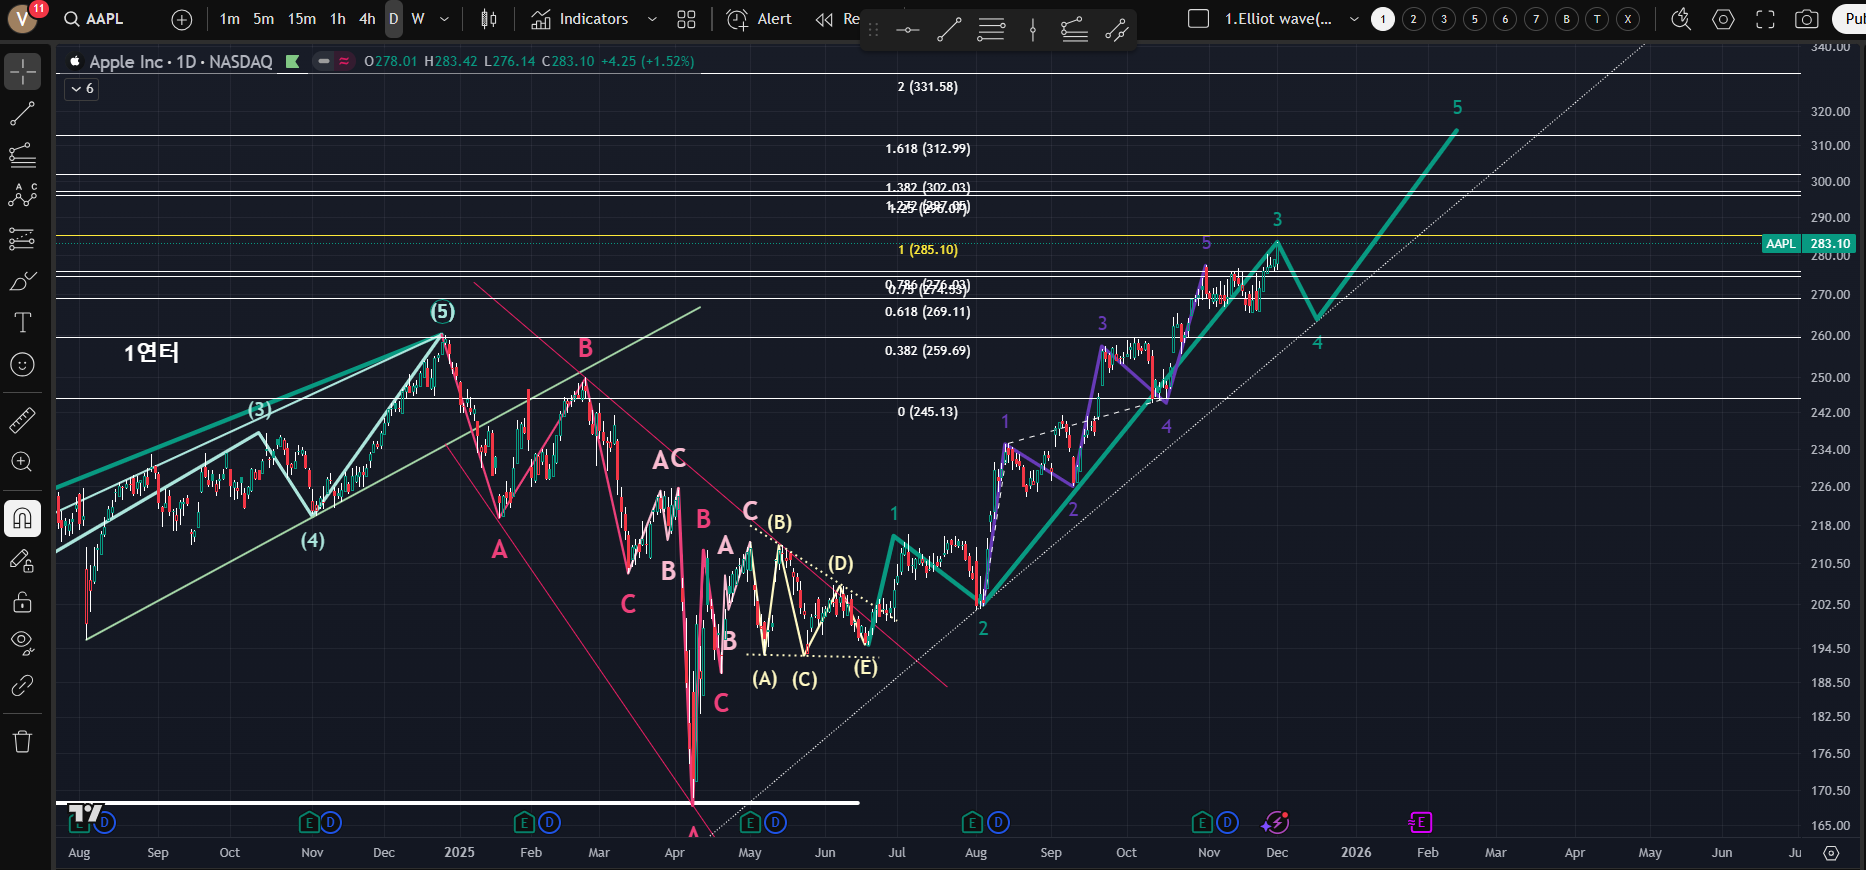Viewport: 1866px width, 870px height.
Task: Collapse the indicator legend showing 6
Action: [x=82, y=89]
